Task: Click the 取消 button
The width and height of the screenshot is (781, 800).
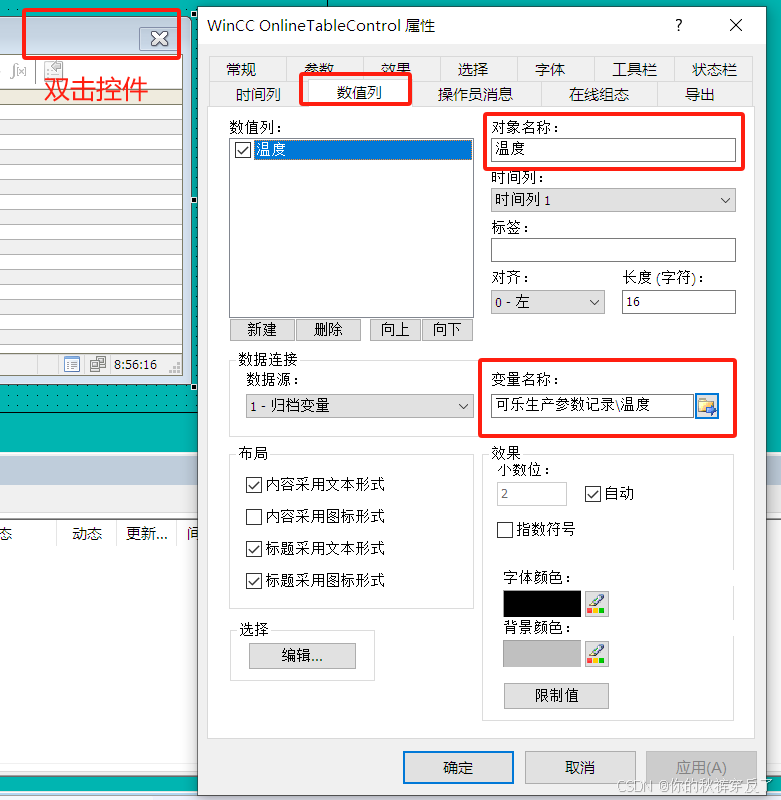Action: click(x=580, y=767)
